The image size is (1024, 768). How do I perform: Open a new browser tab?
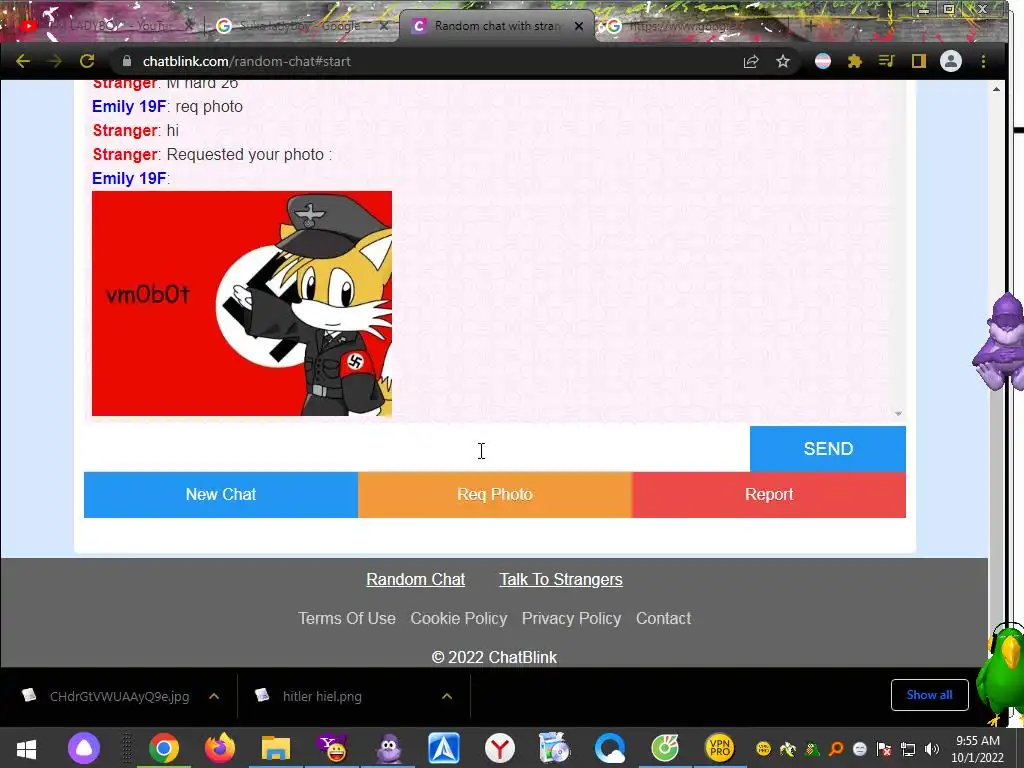tap(810, 26)
